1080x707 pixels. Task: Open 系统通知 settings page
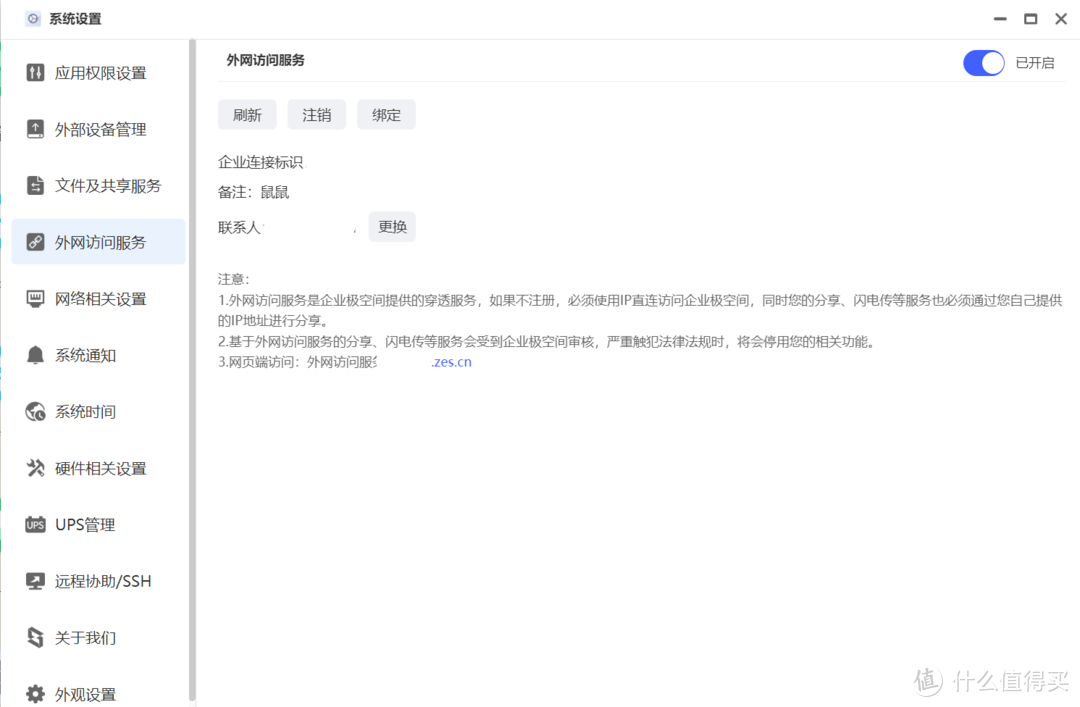[x=98, y=355]
